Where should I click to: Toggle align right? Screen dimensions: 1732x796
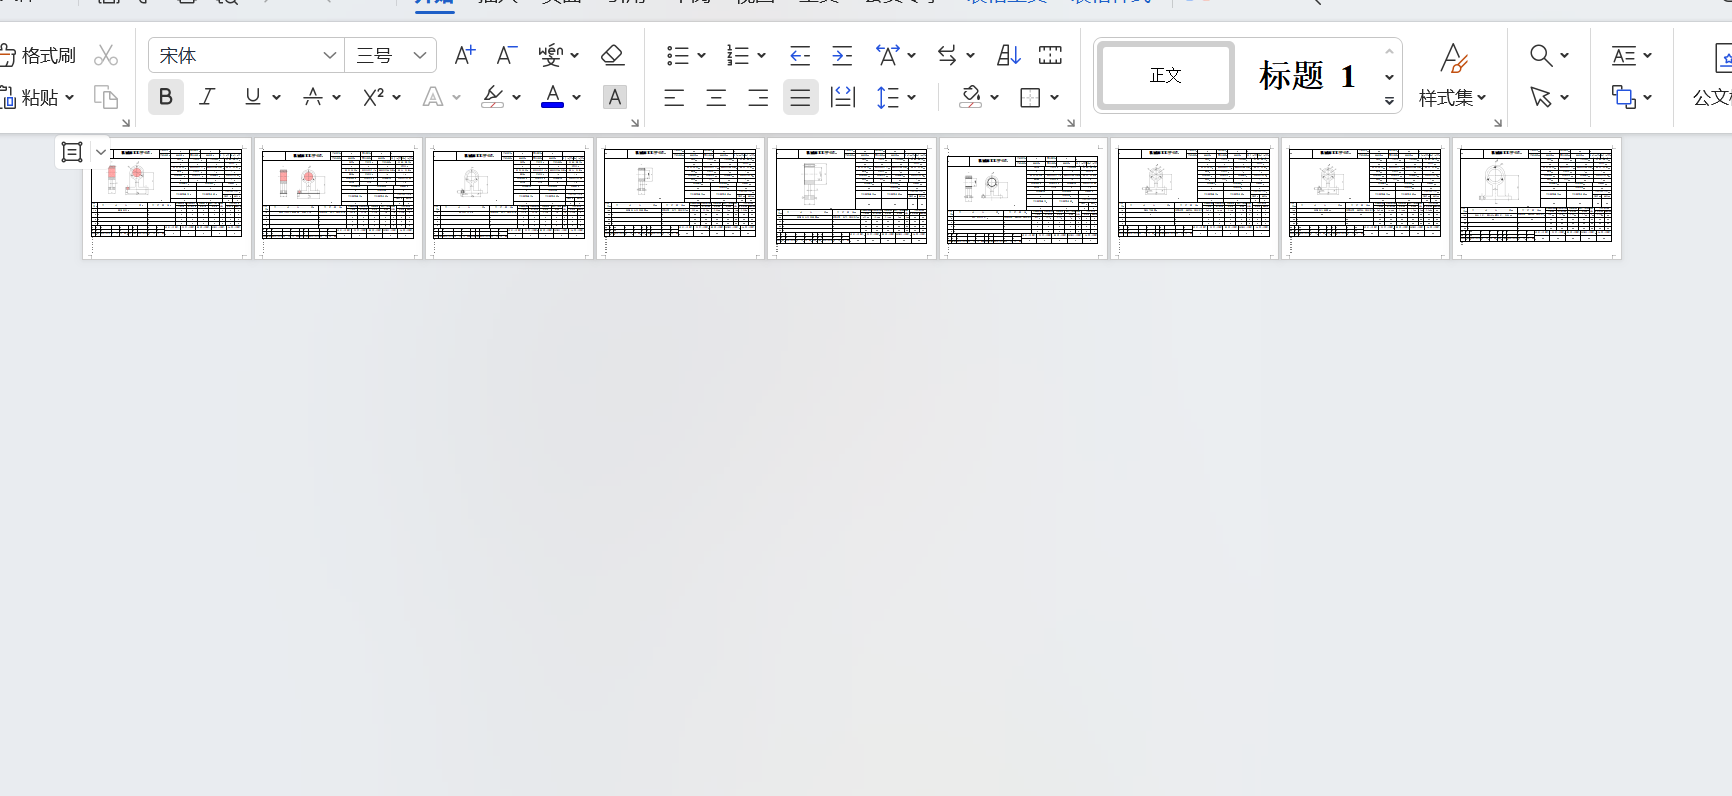758,97
